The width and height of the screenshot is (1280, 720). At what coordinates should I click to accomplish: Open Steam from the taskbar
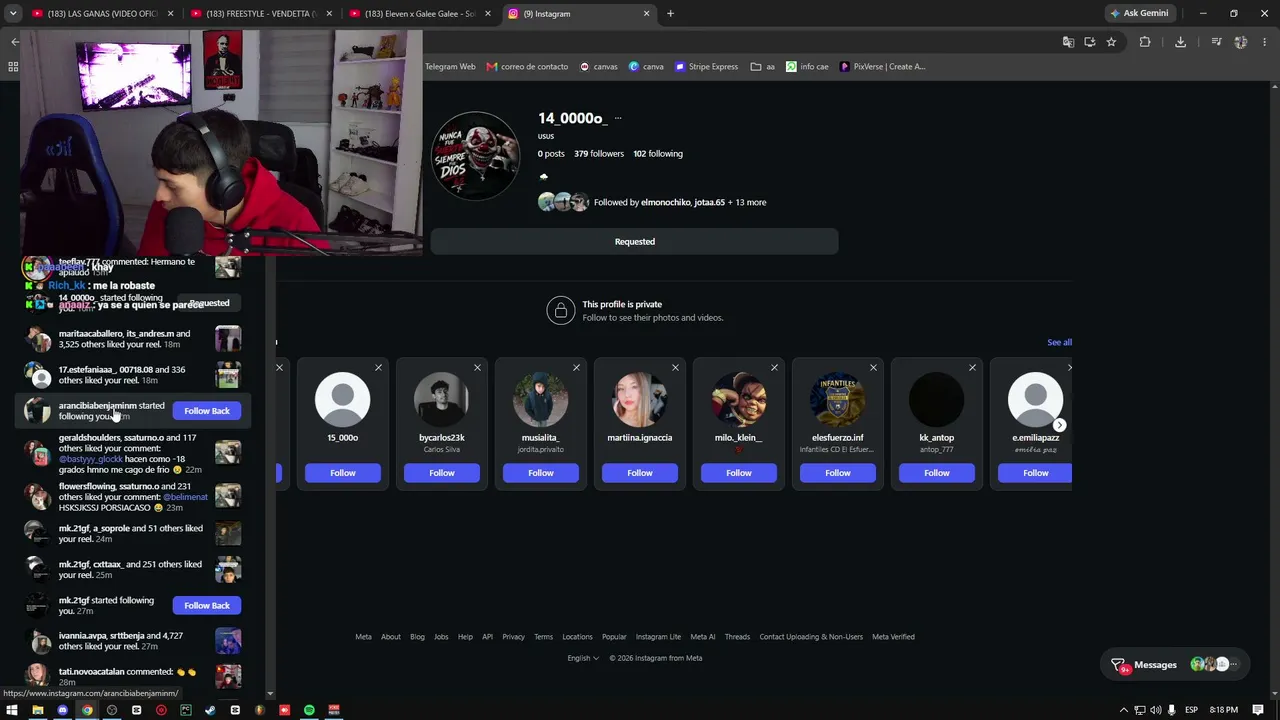(210, 710)
